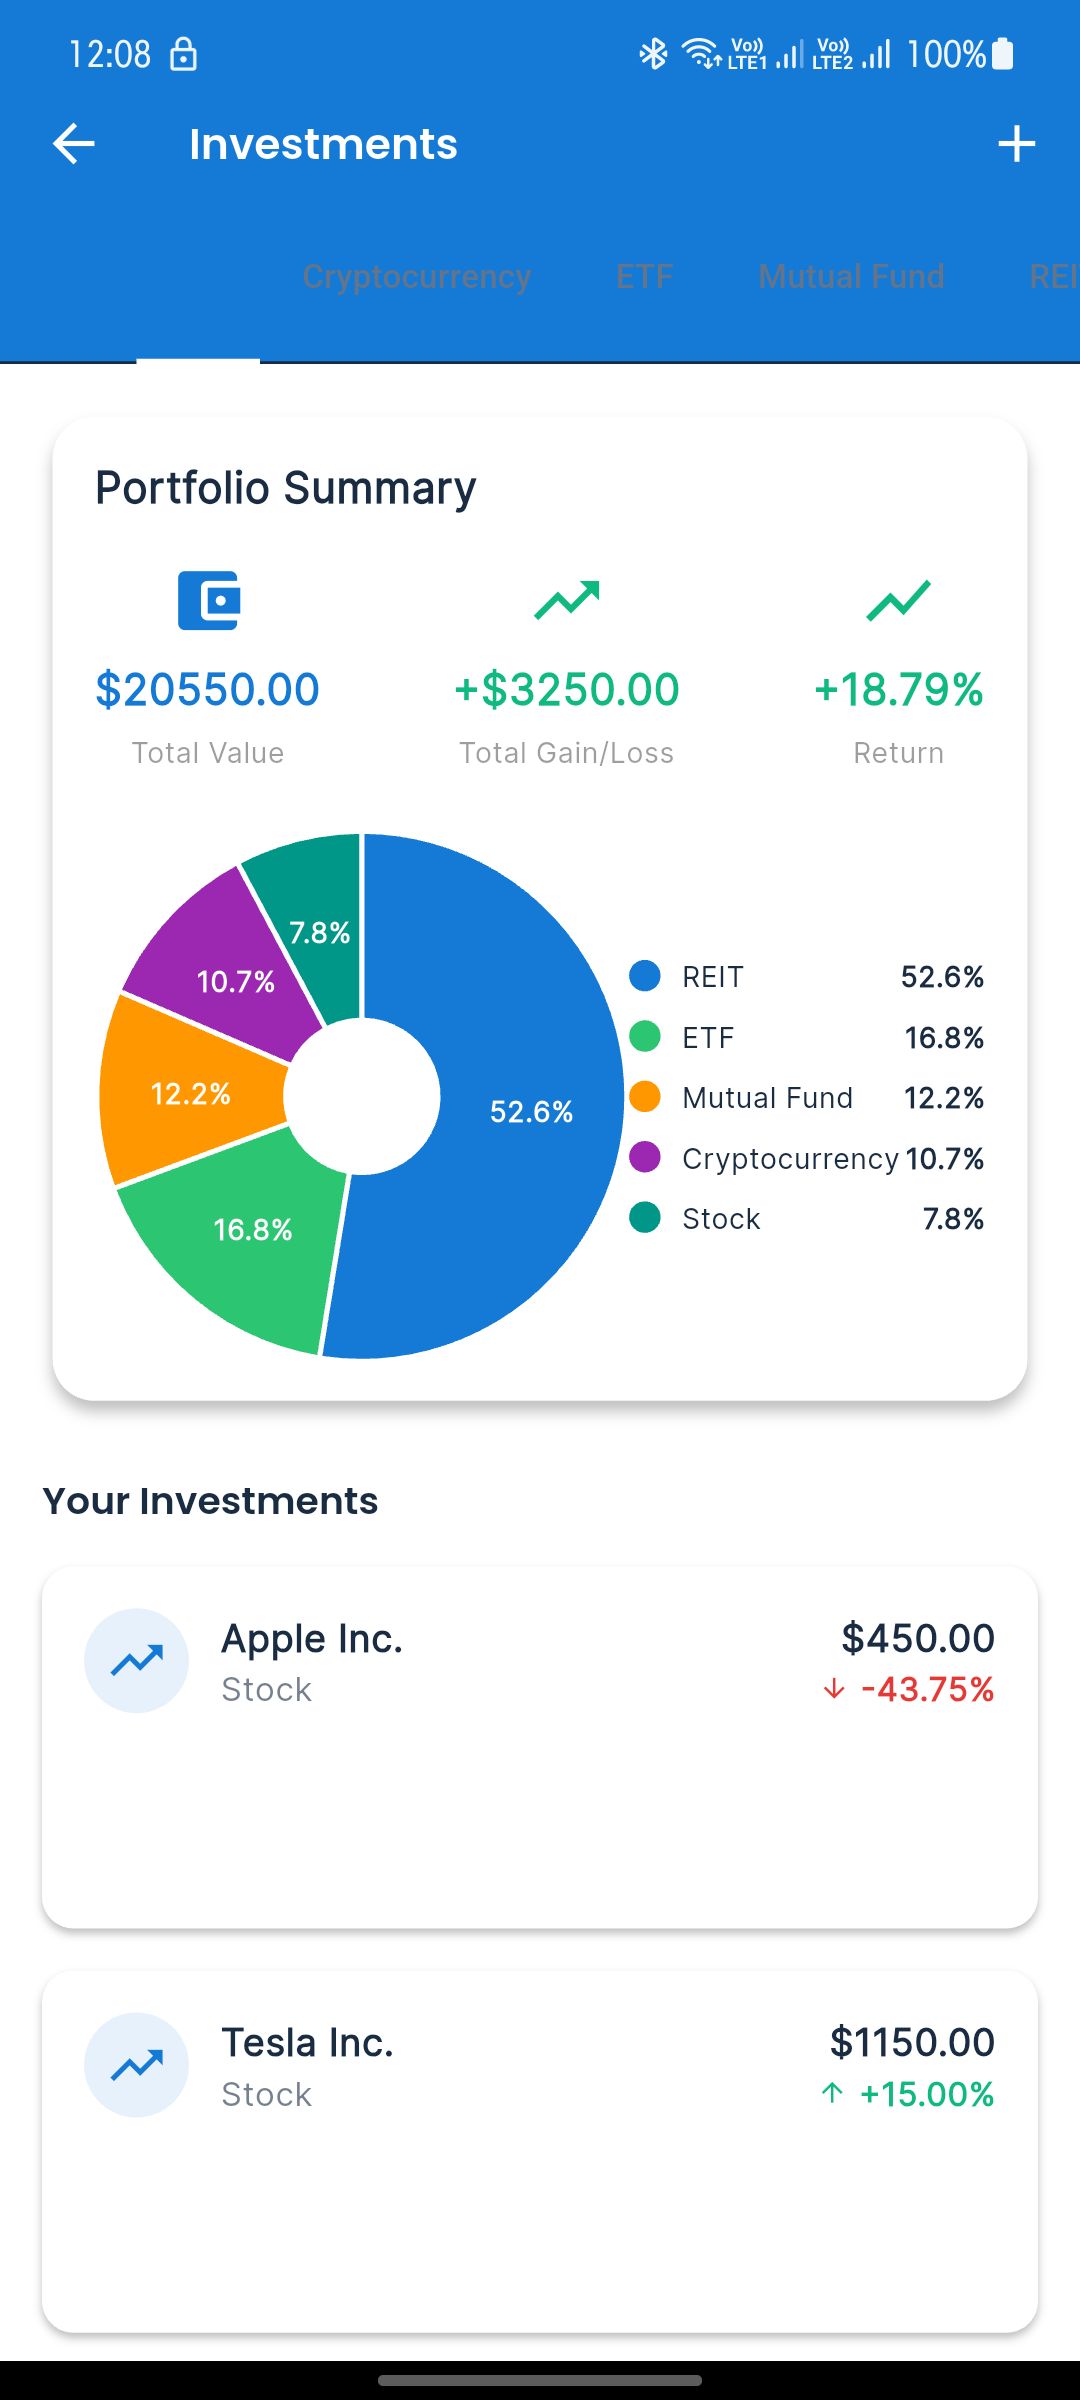Add a new investment with plus icon
The width and height of the screenshot is (1080, 2400).
click(1016, 144)
